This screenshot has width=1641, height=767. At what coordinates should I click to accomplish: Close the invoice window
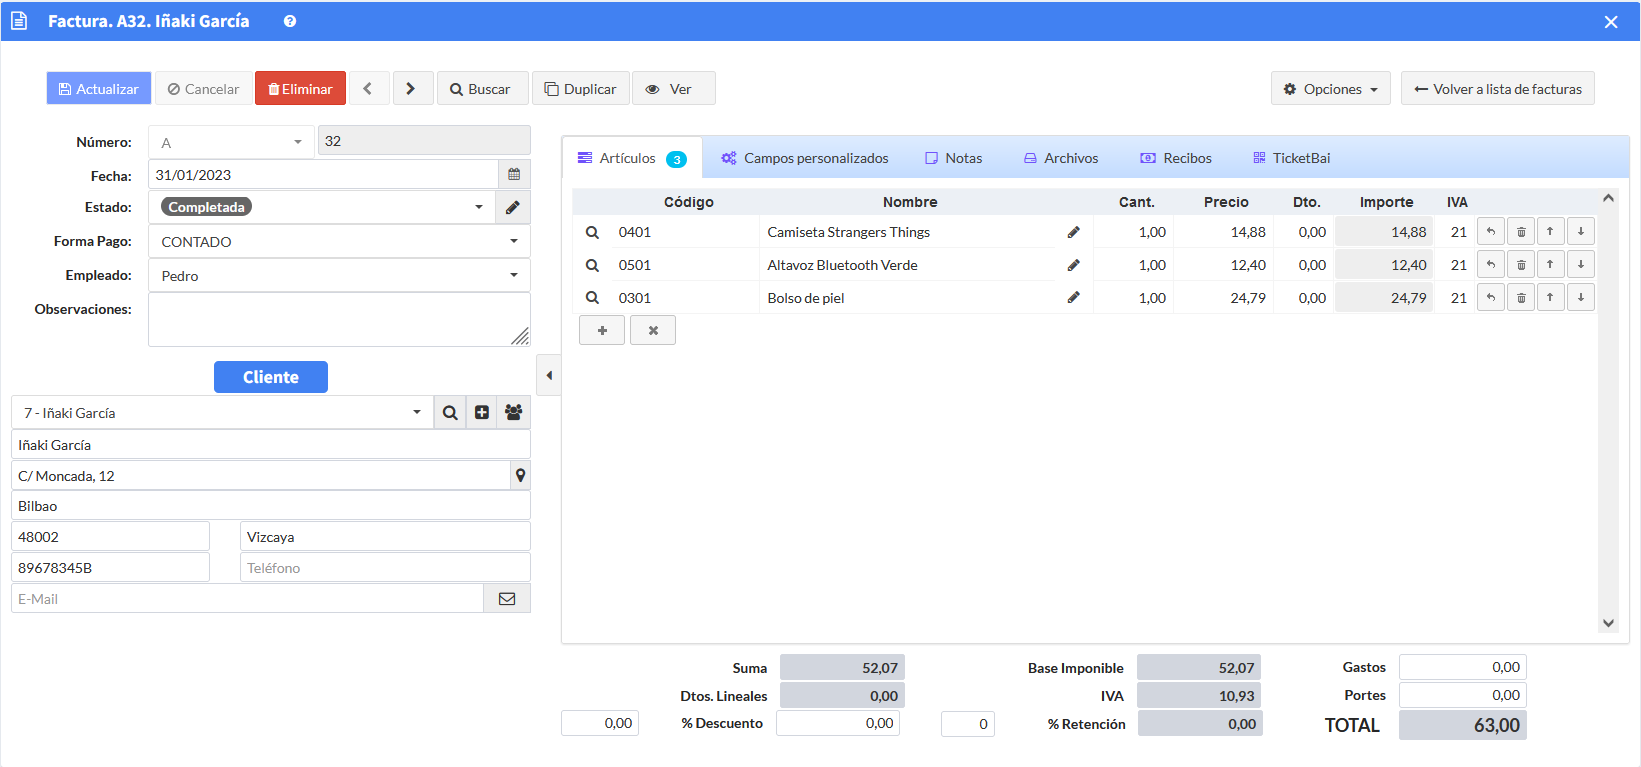(1611, 22)
